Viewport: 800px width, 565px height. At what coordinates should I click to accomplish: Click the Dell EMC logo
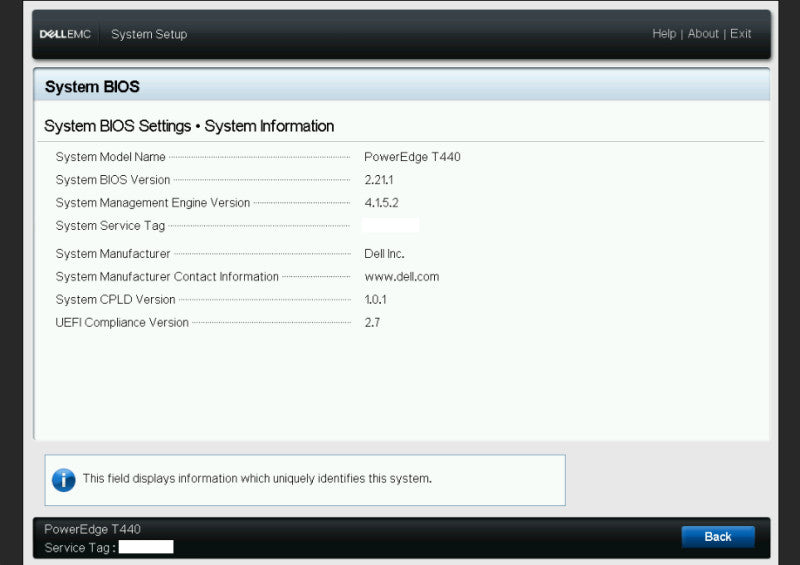pyautogui.click(x=65, y=34)
